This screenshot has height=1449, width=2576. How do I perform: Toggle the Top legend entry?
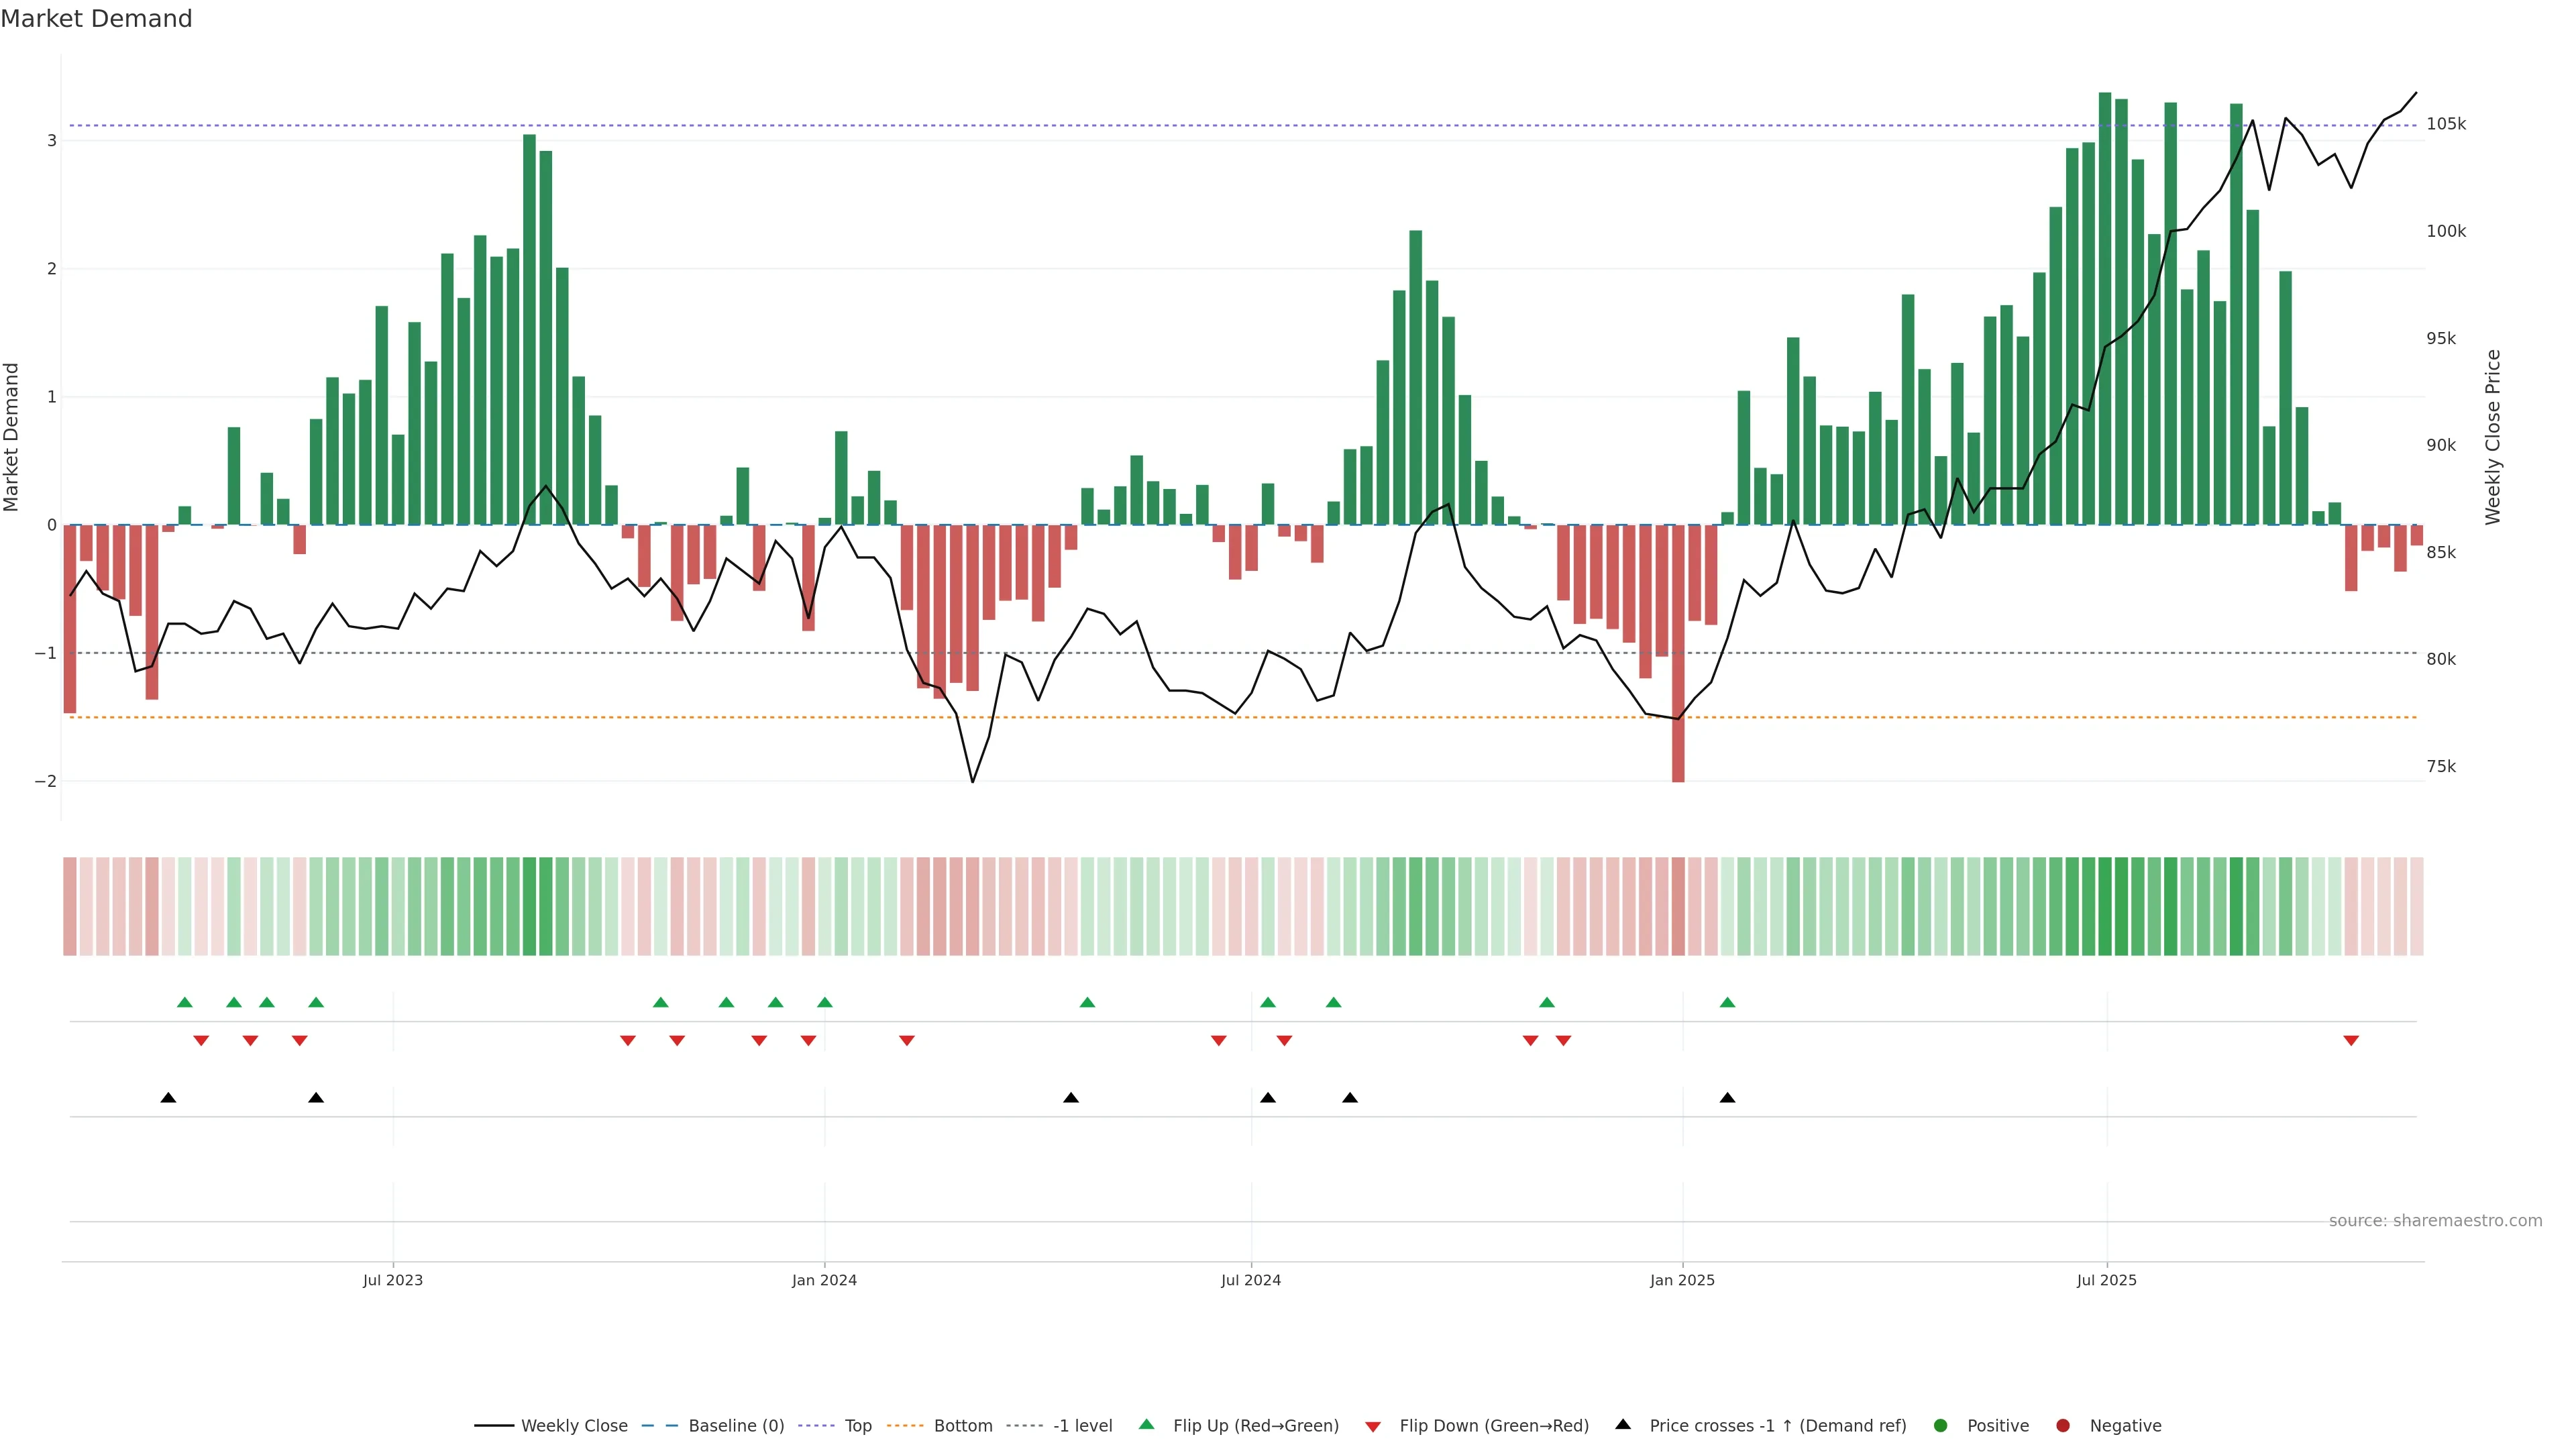click(x=857, y=1425)
